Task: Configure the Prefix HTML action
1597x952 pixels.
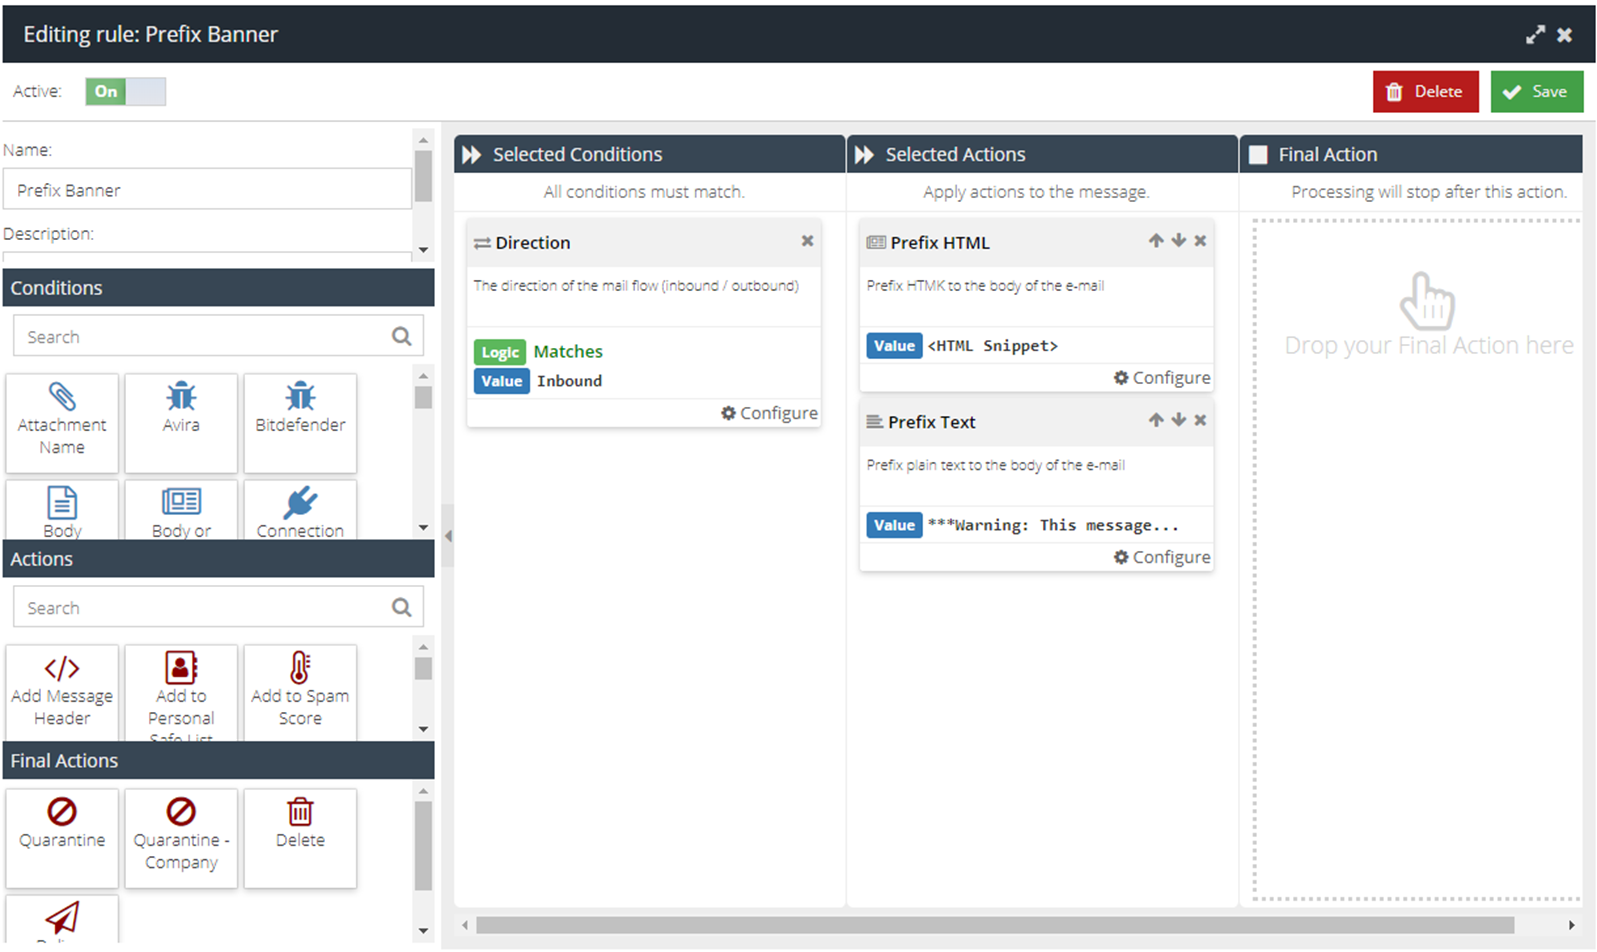Action: point(1162,378)
